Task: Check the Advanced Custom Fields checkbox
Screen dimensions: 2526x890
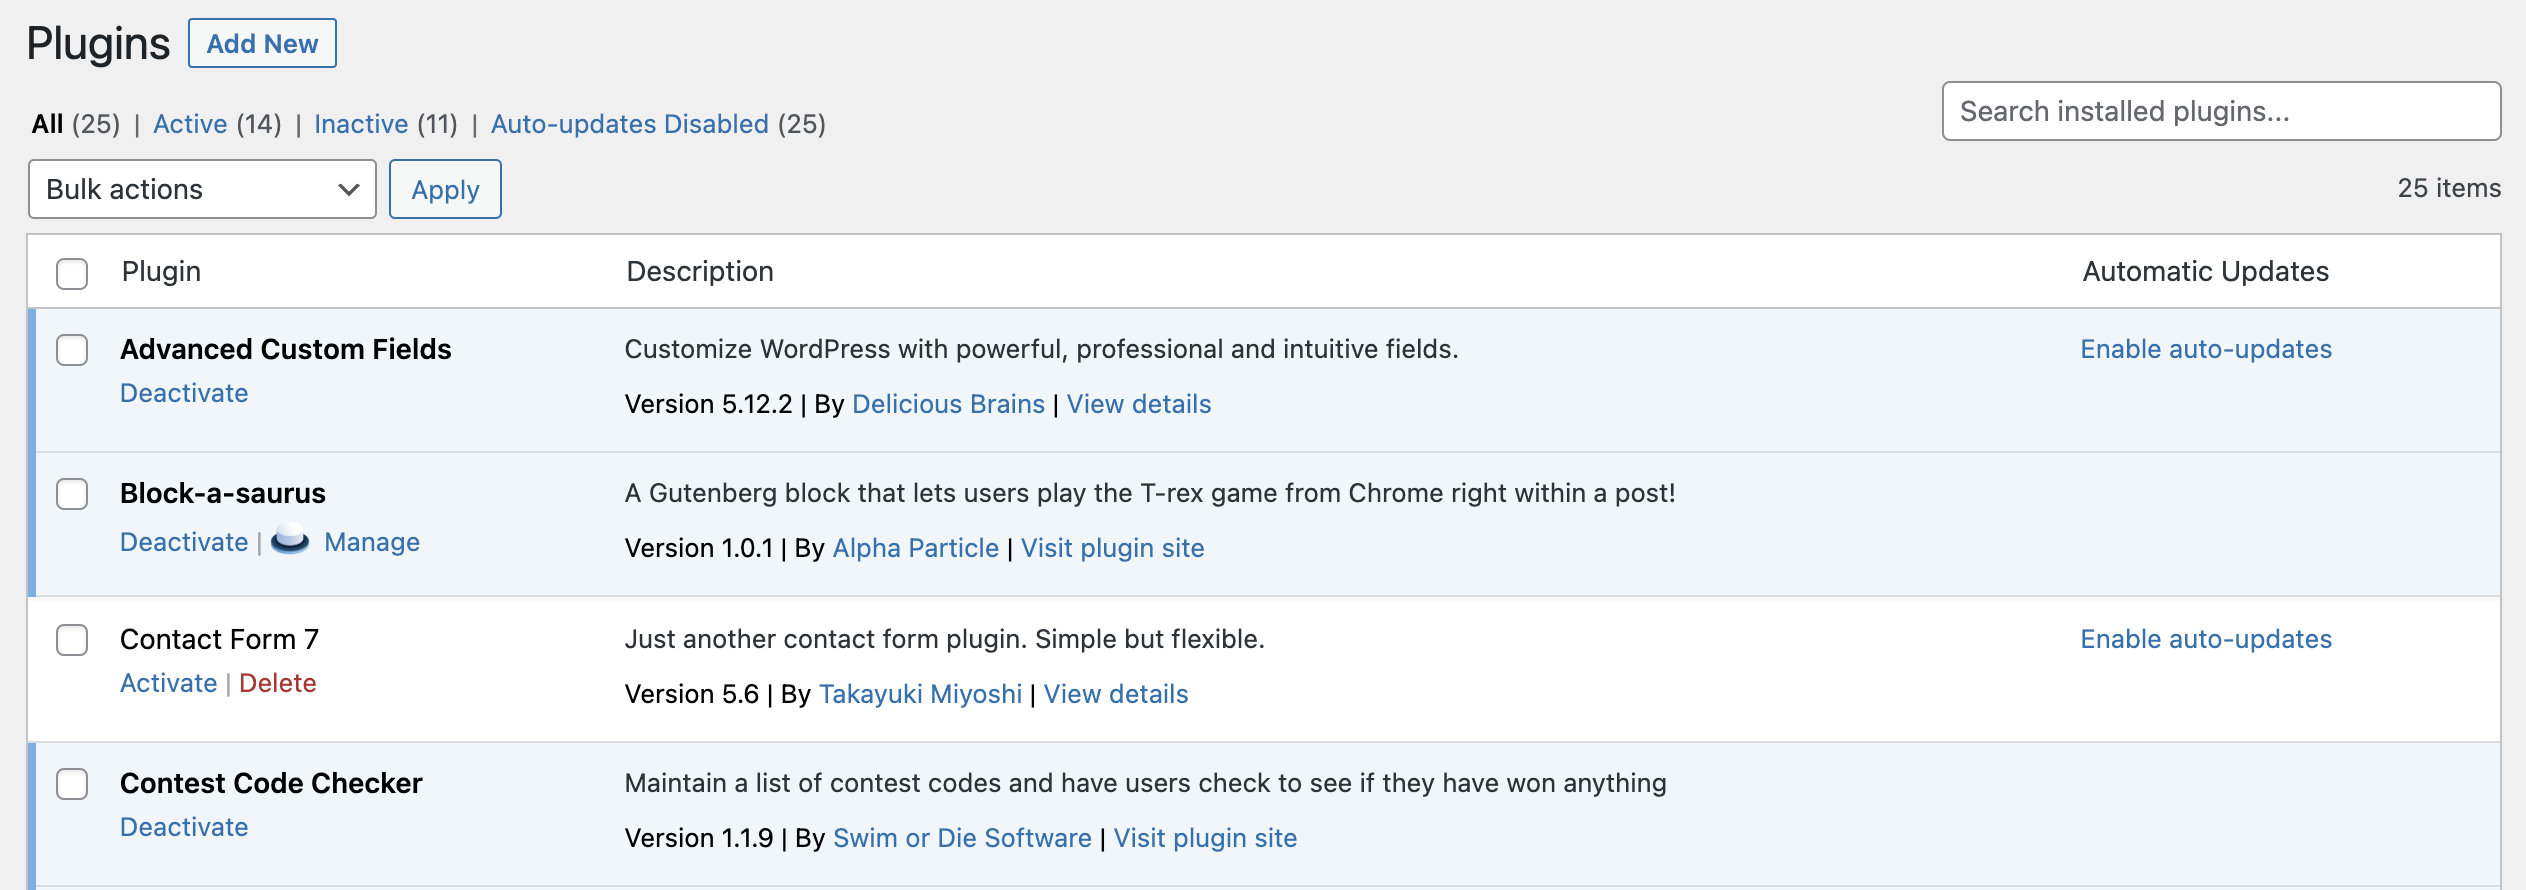Action: coord(72,350)
